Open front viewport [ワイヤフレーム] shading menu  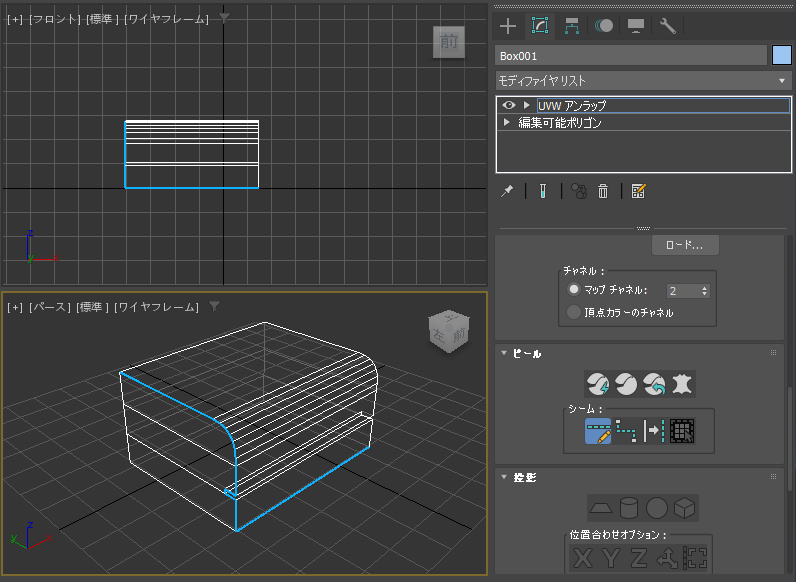(x=167, y=19)
